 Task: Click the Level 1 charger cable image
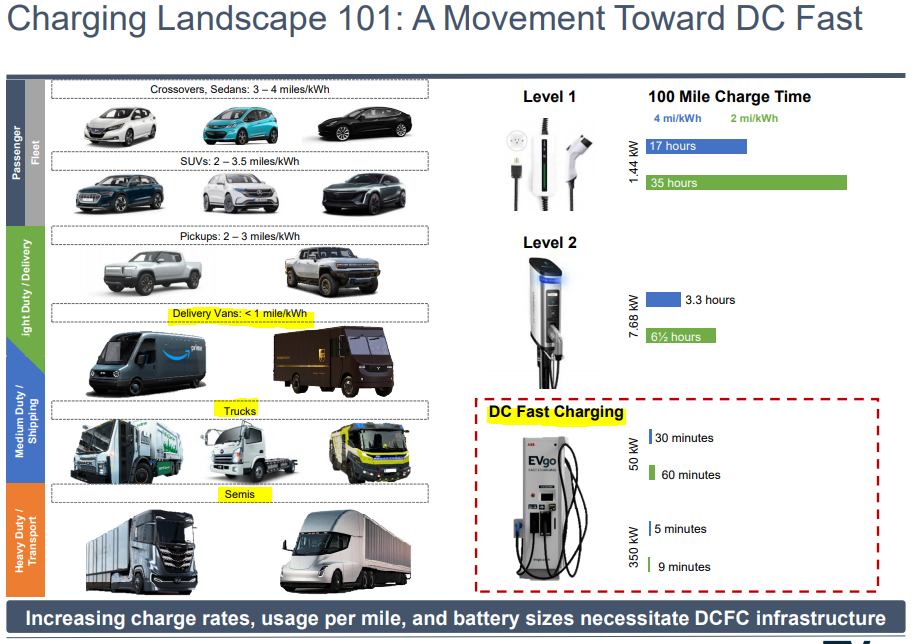tap(549, 165)
